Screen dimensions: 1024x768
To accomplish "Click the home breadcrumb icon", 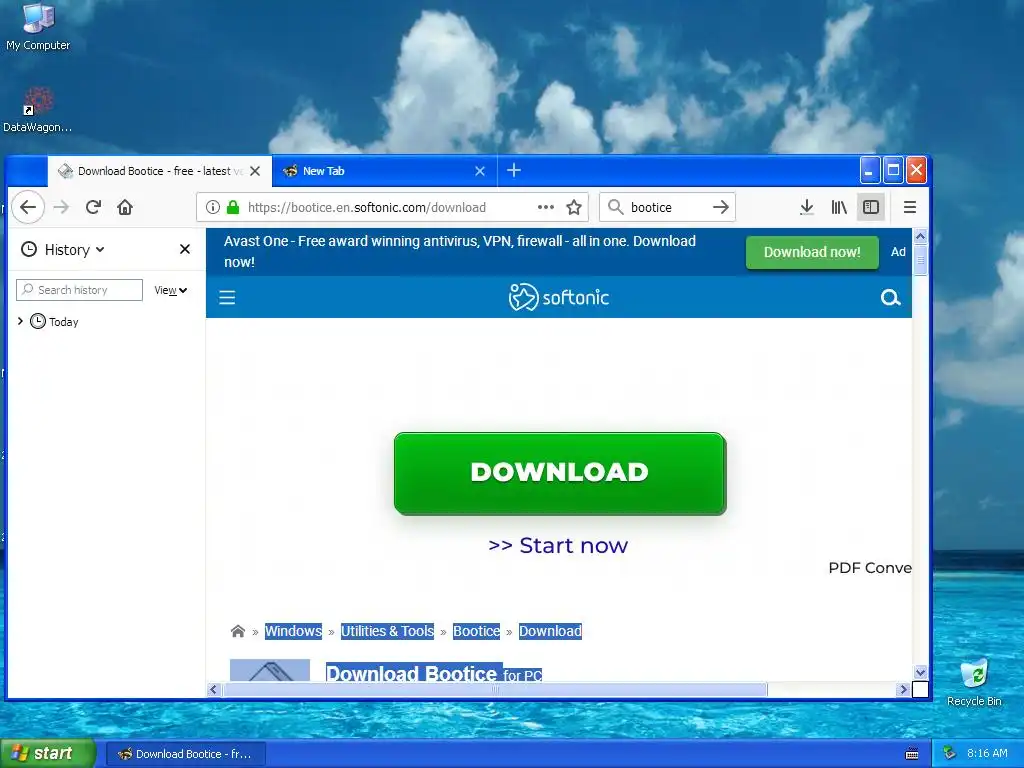I will (238, 631).
